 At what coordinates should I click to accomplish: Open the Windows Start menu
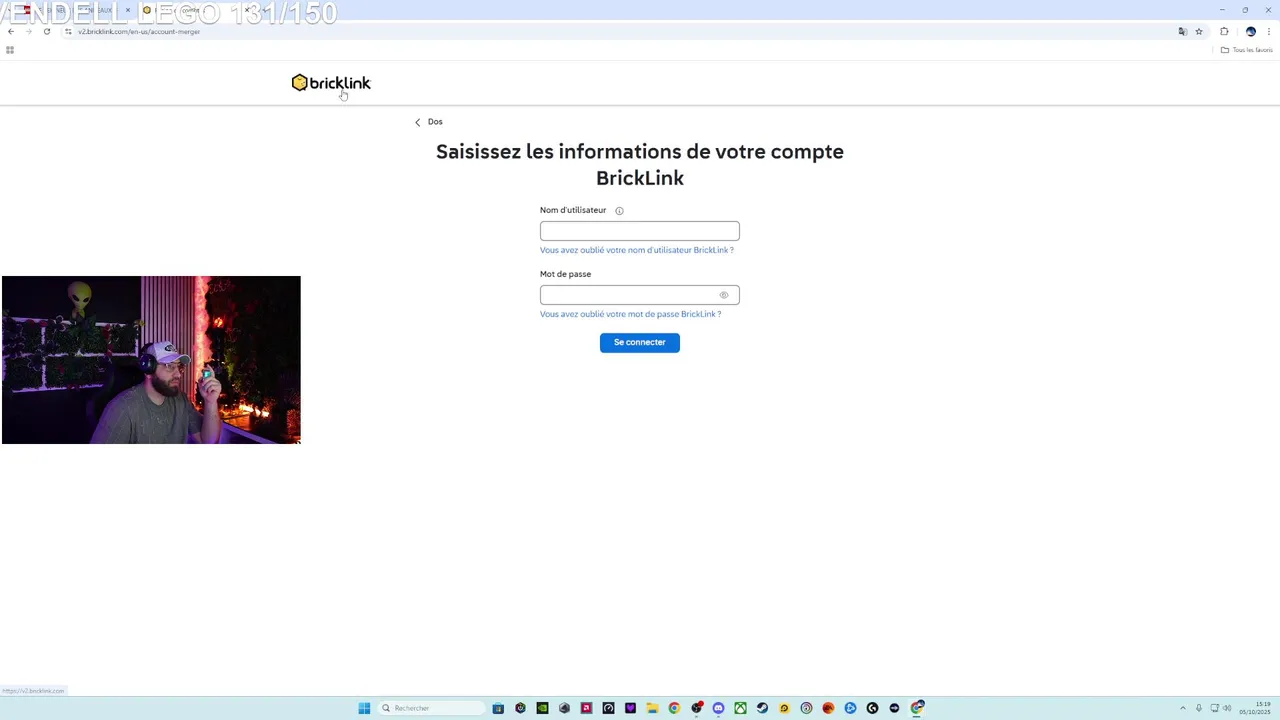(364, 708)
